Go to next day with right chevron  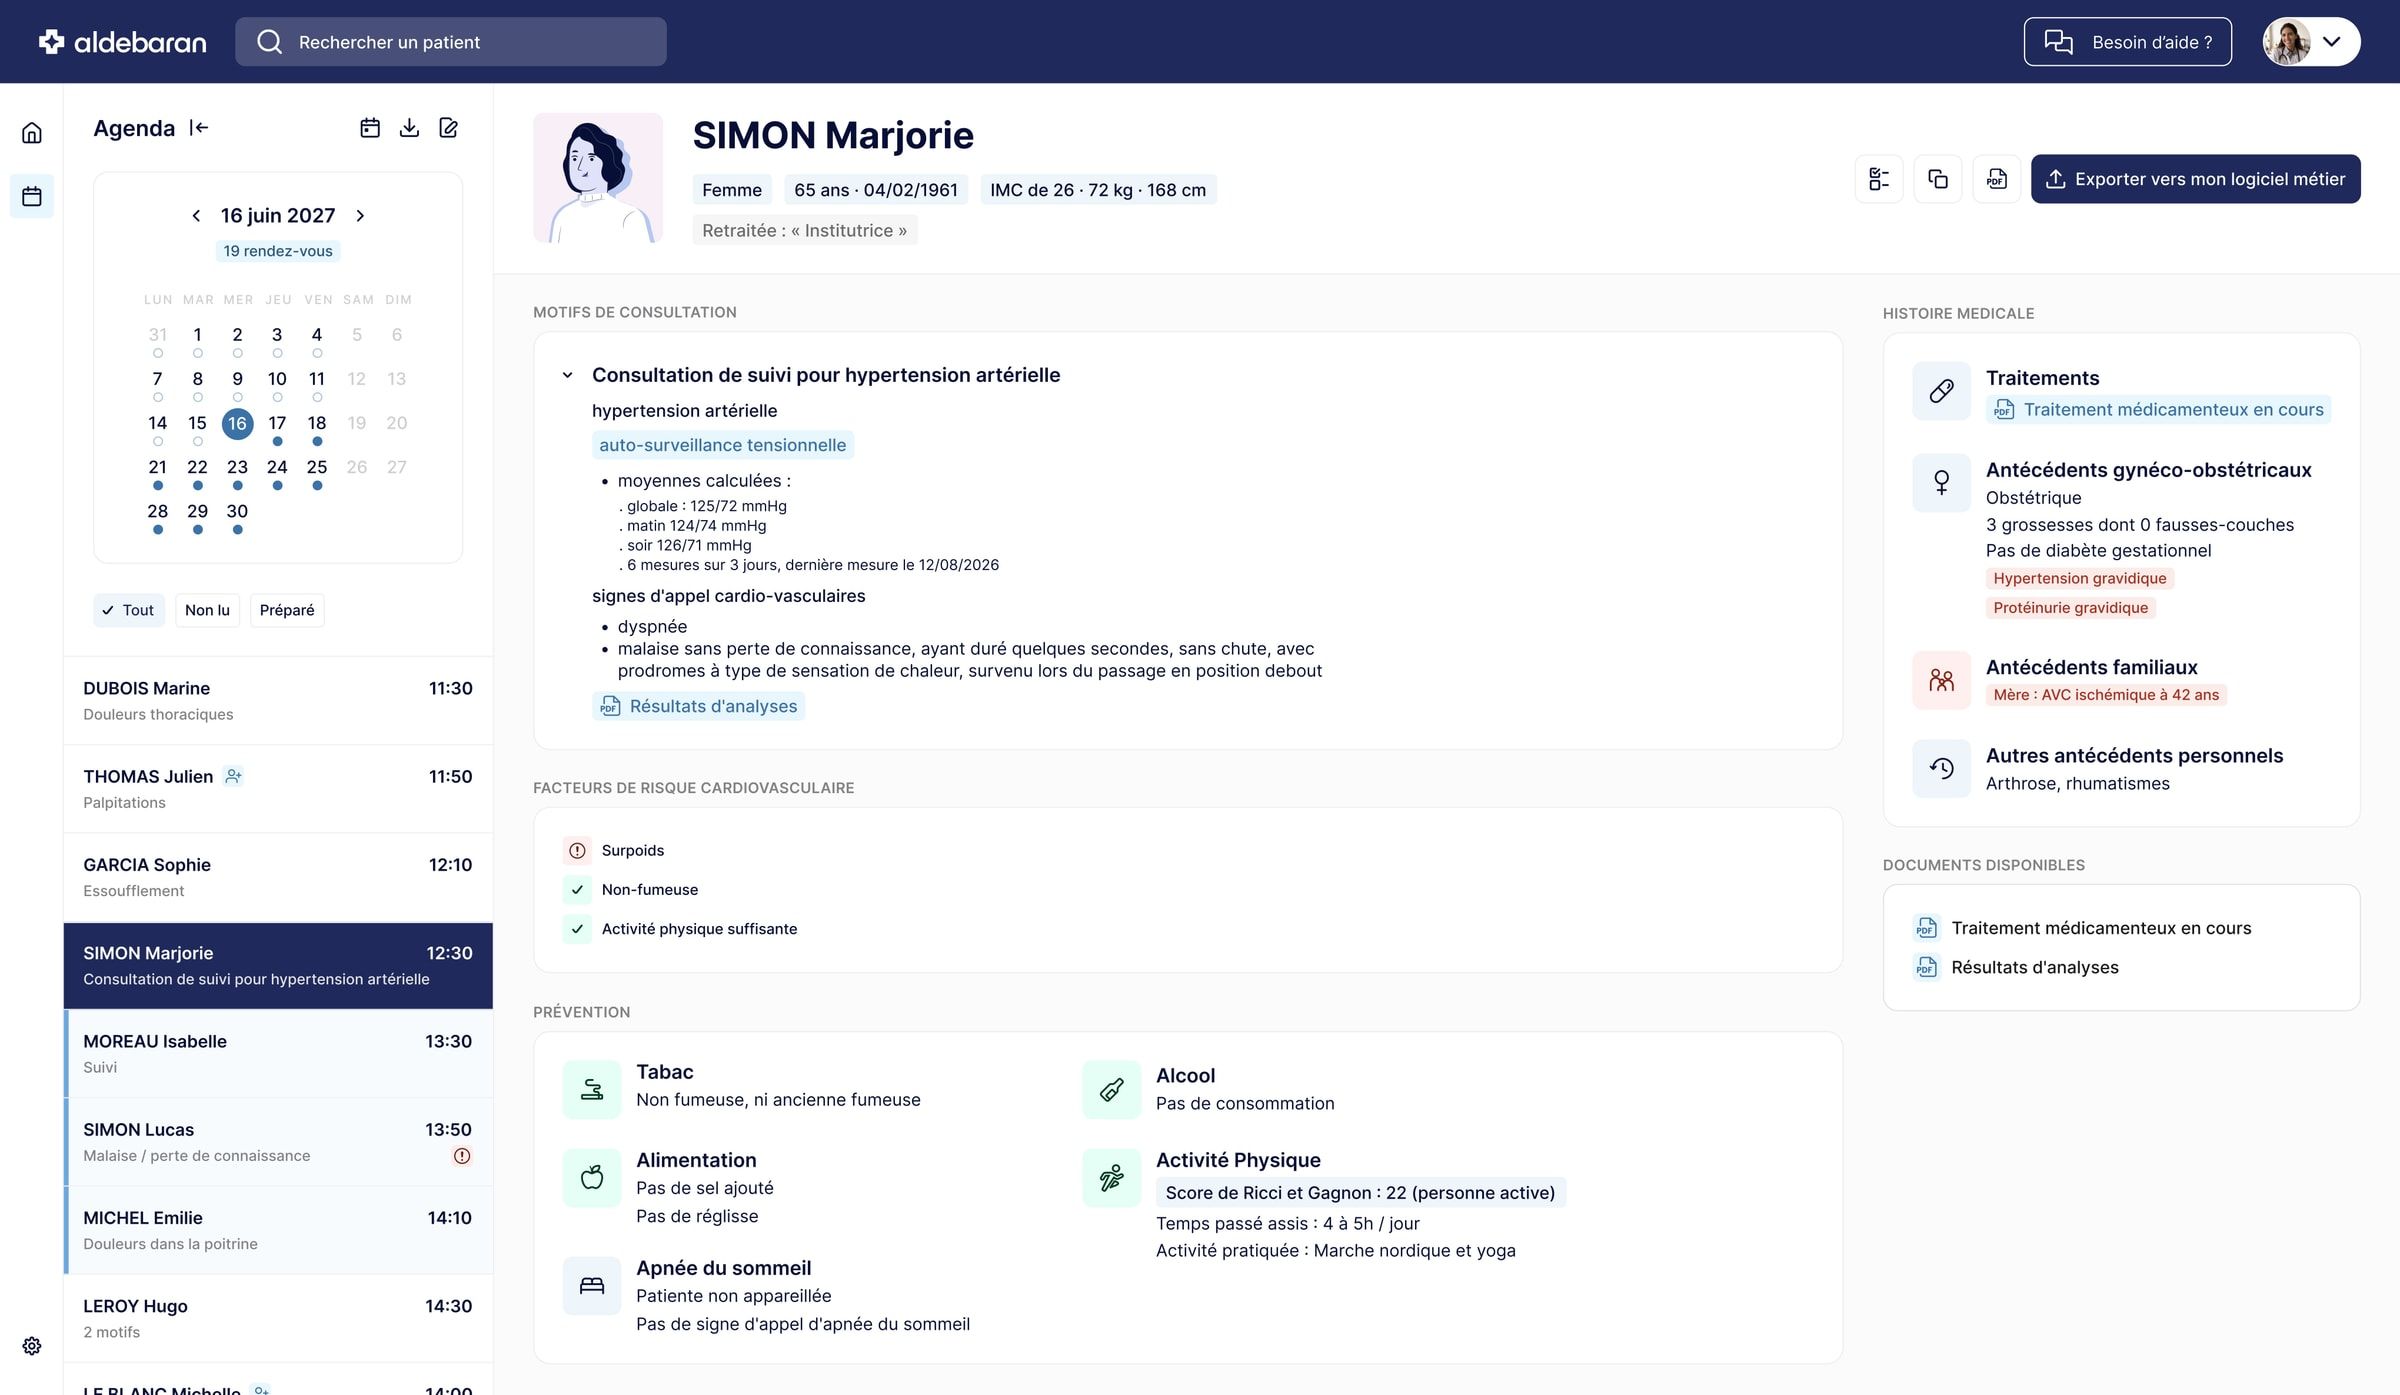(360, 216)
